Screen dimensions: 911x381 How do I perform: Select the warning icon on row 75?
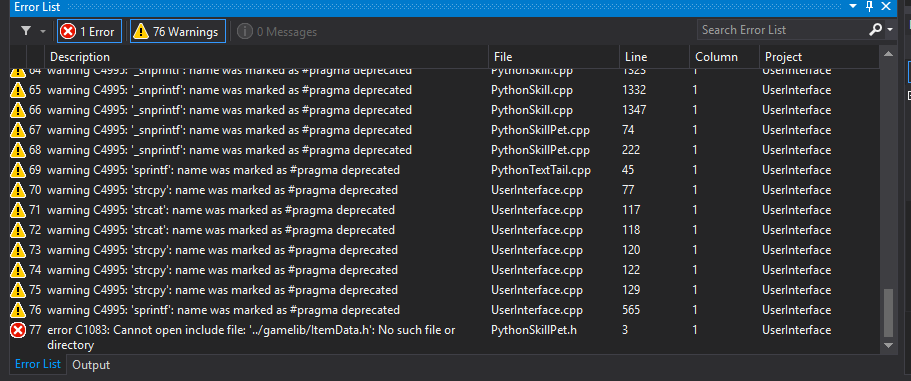(18, 290)
